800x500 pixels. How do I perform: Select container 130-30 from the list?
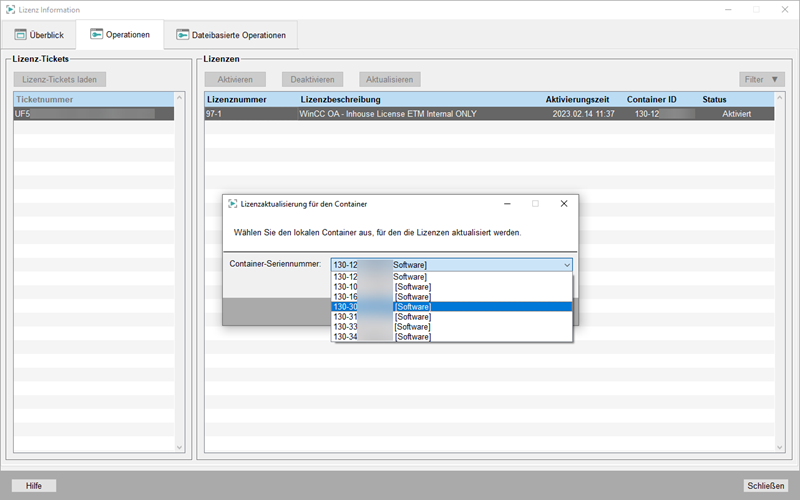click(451, 307)
